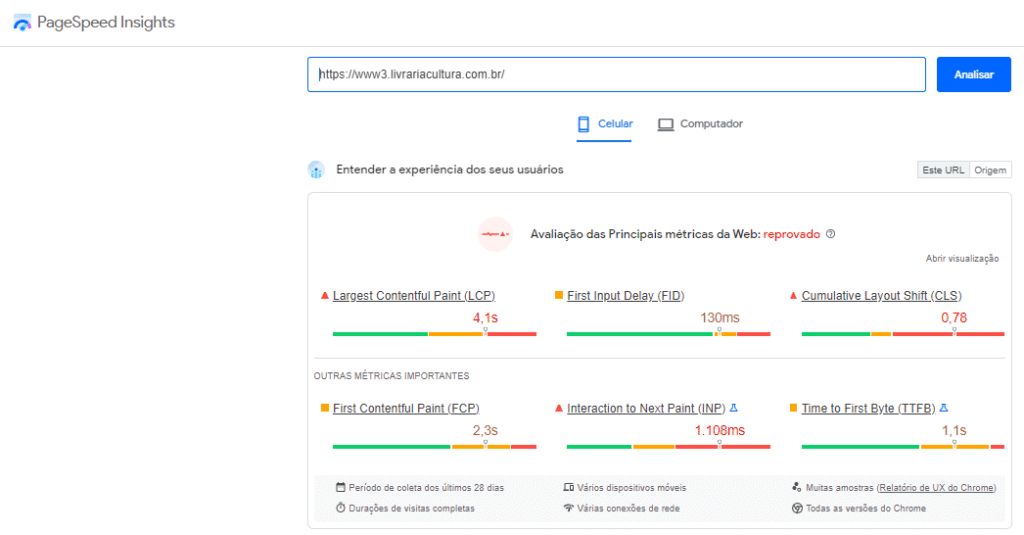Click the calendar icon for collection period
The image size is (1024, 535).
pos(341,488)
